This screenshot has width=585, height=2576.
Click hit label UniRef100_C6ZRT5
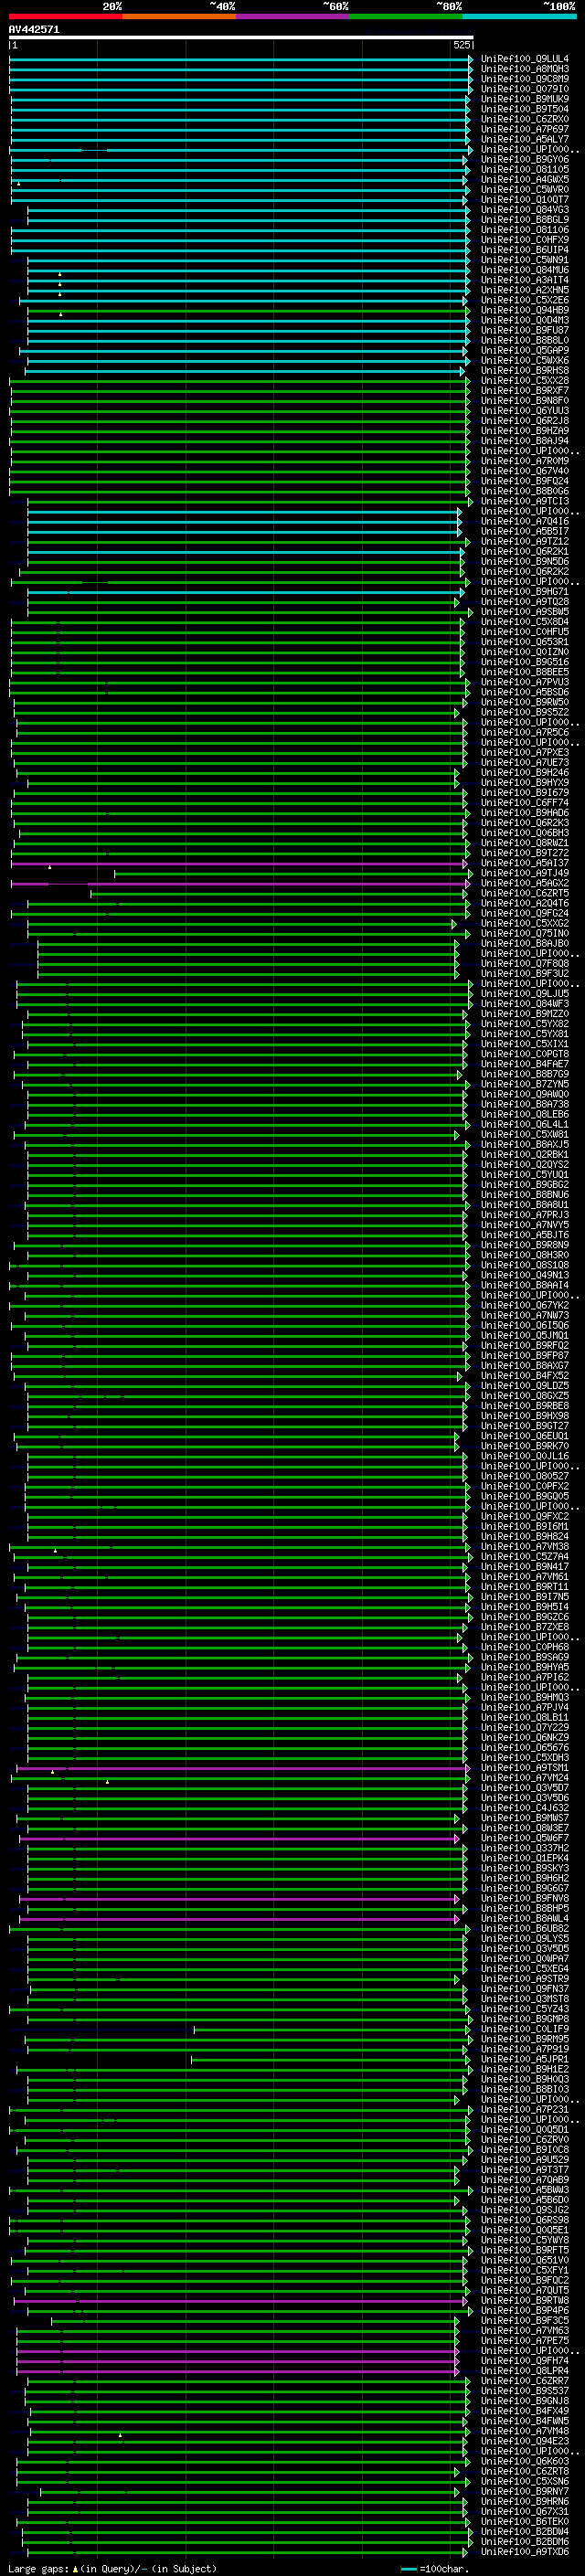pyautogui.click(x=524, y=894)
